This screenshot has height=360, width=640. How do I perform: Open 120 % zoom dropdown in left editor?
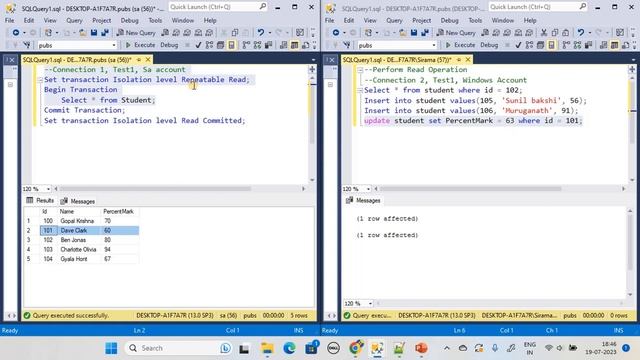(48, 189)
